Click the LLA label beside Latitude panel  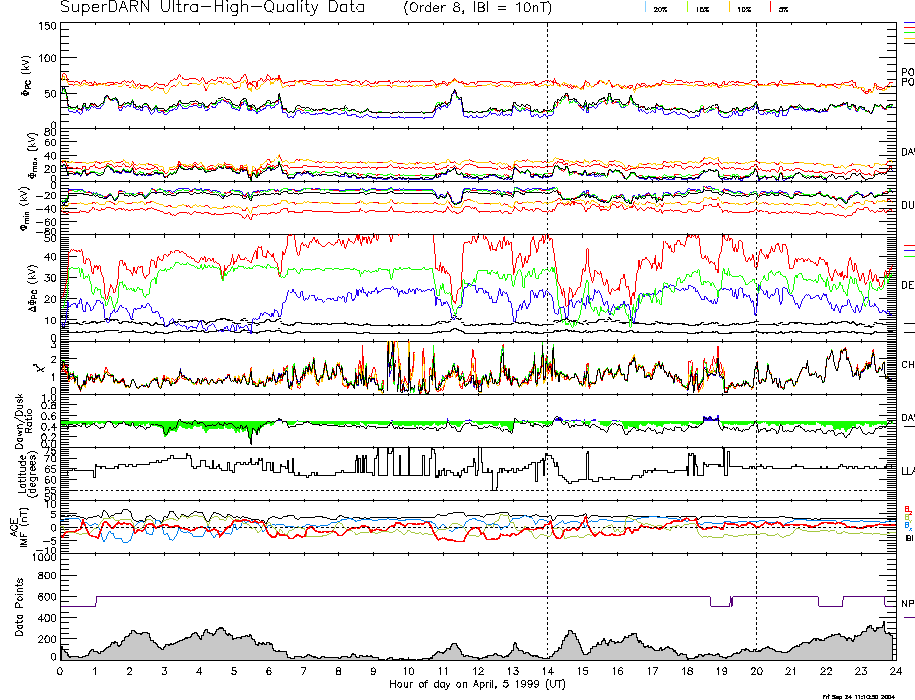tap(908, 470)
